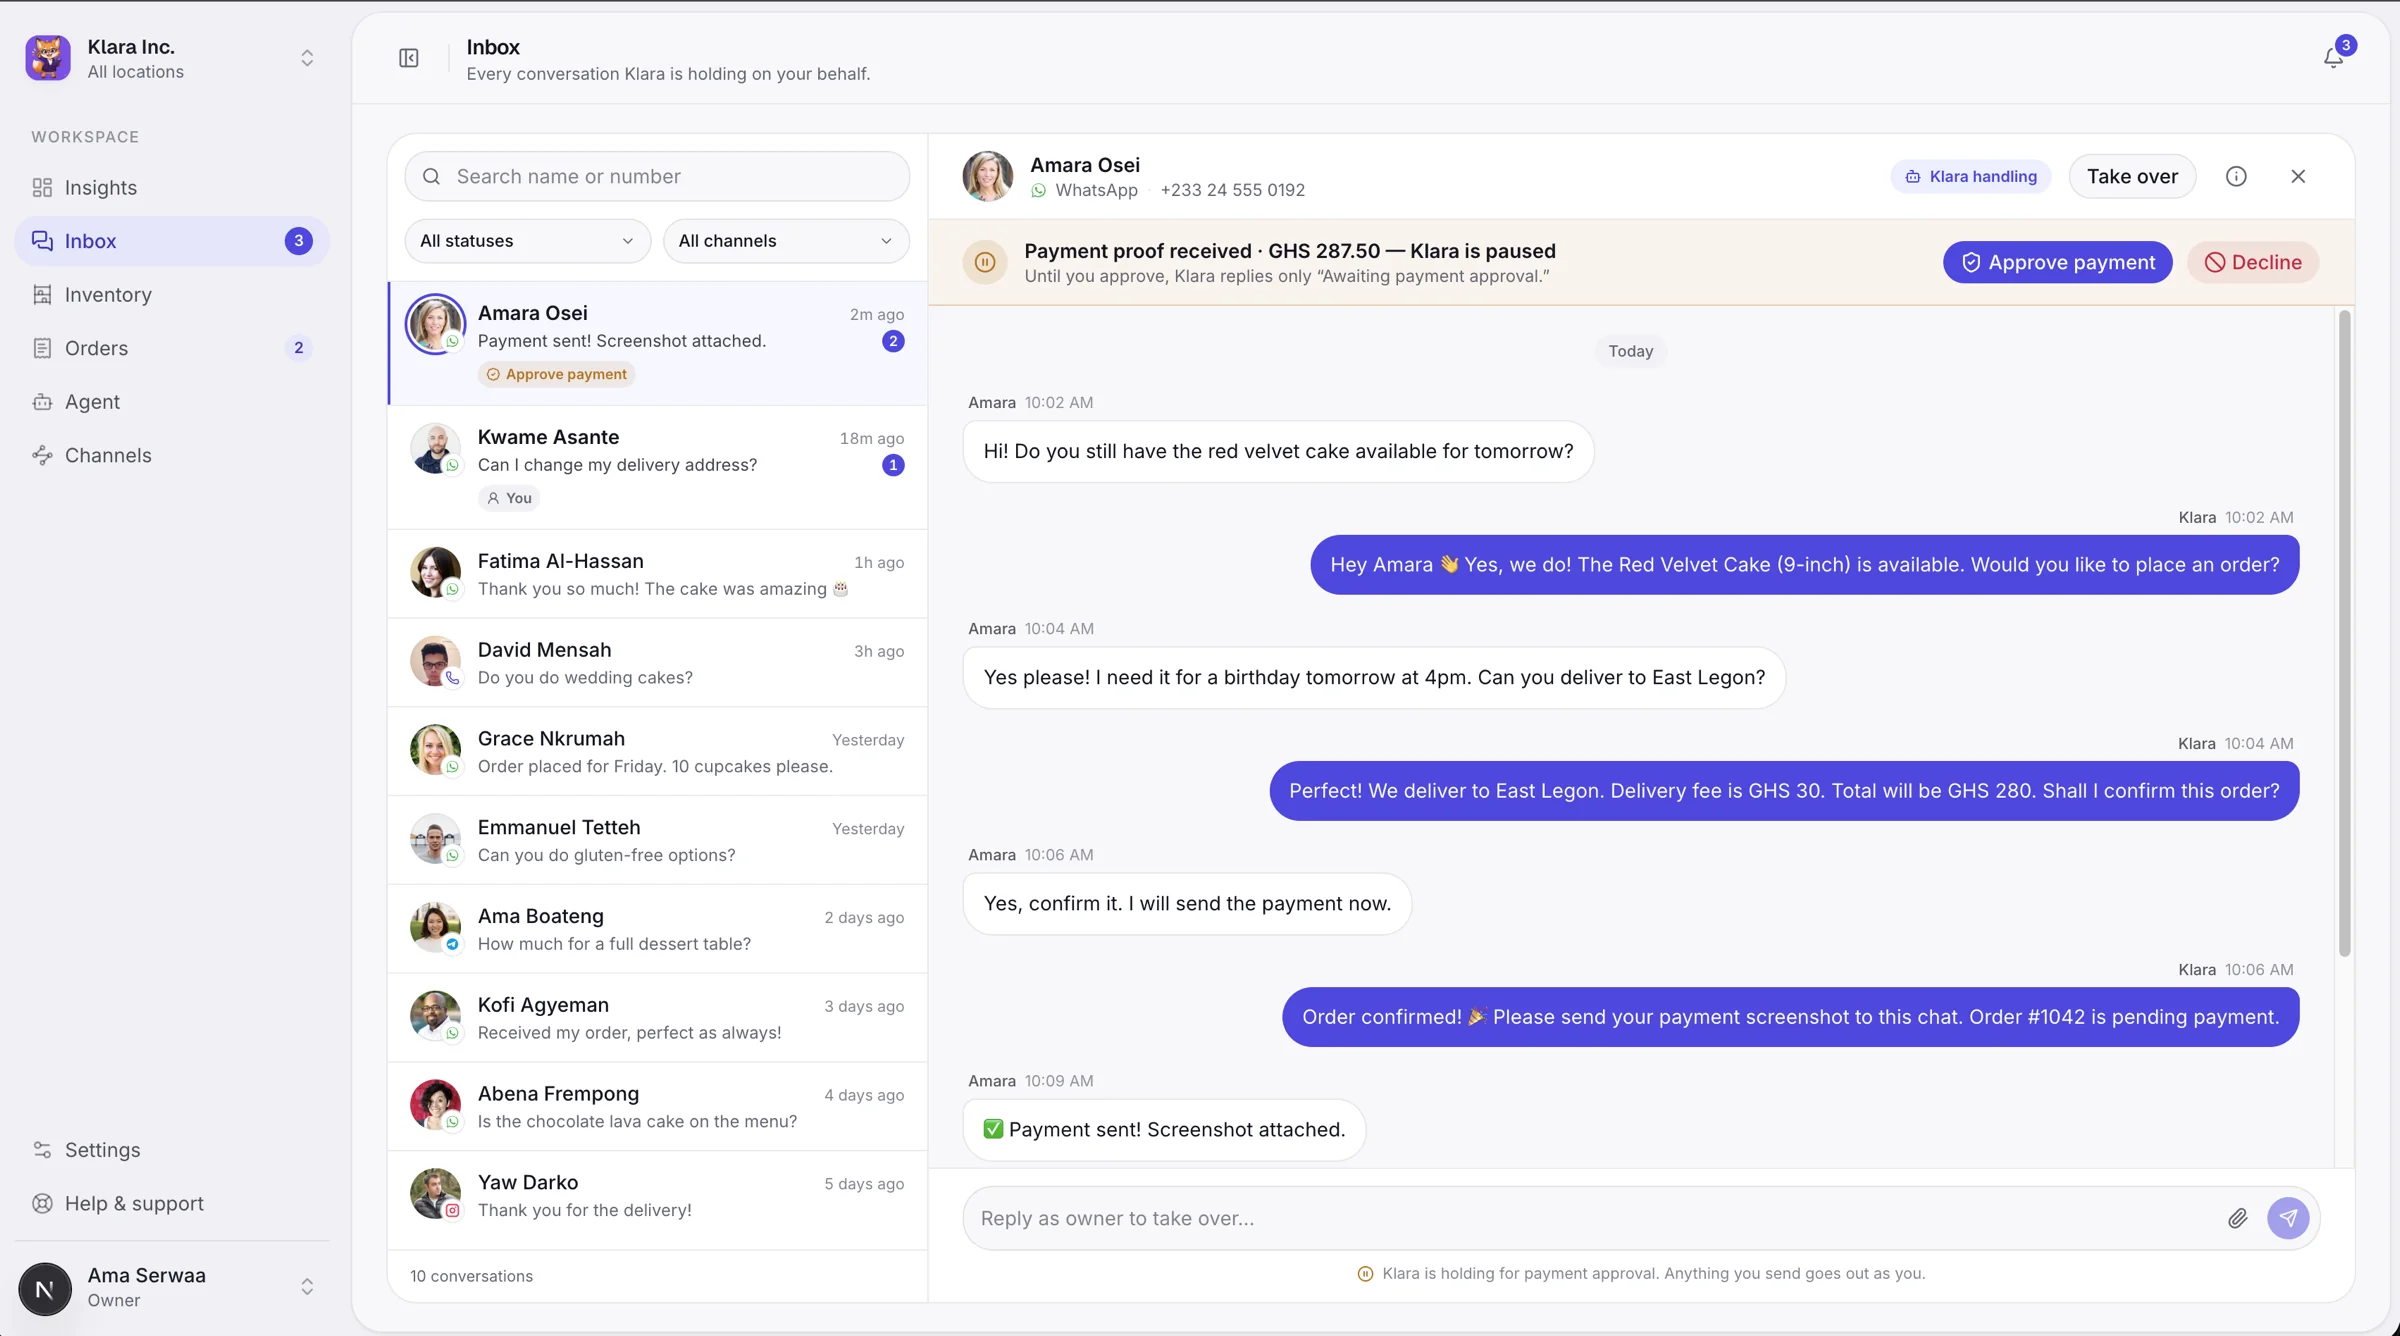This screenshot has height=1336, width=2400.
Task: Open Inventory in the sidebar
Action: 172,294
